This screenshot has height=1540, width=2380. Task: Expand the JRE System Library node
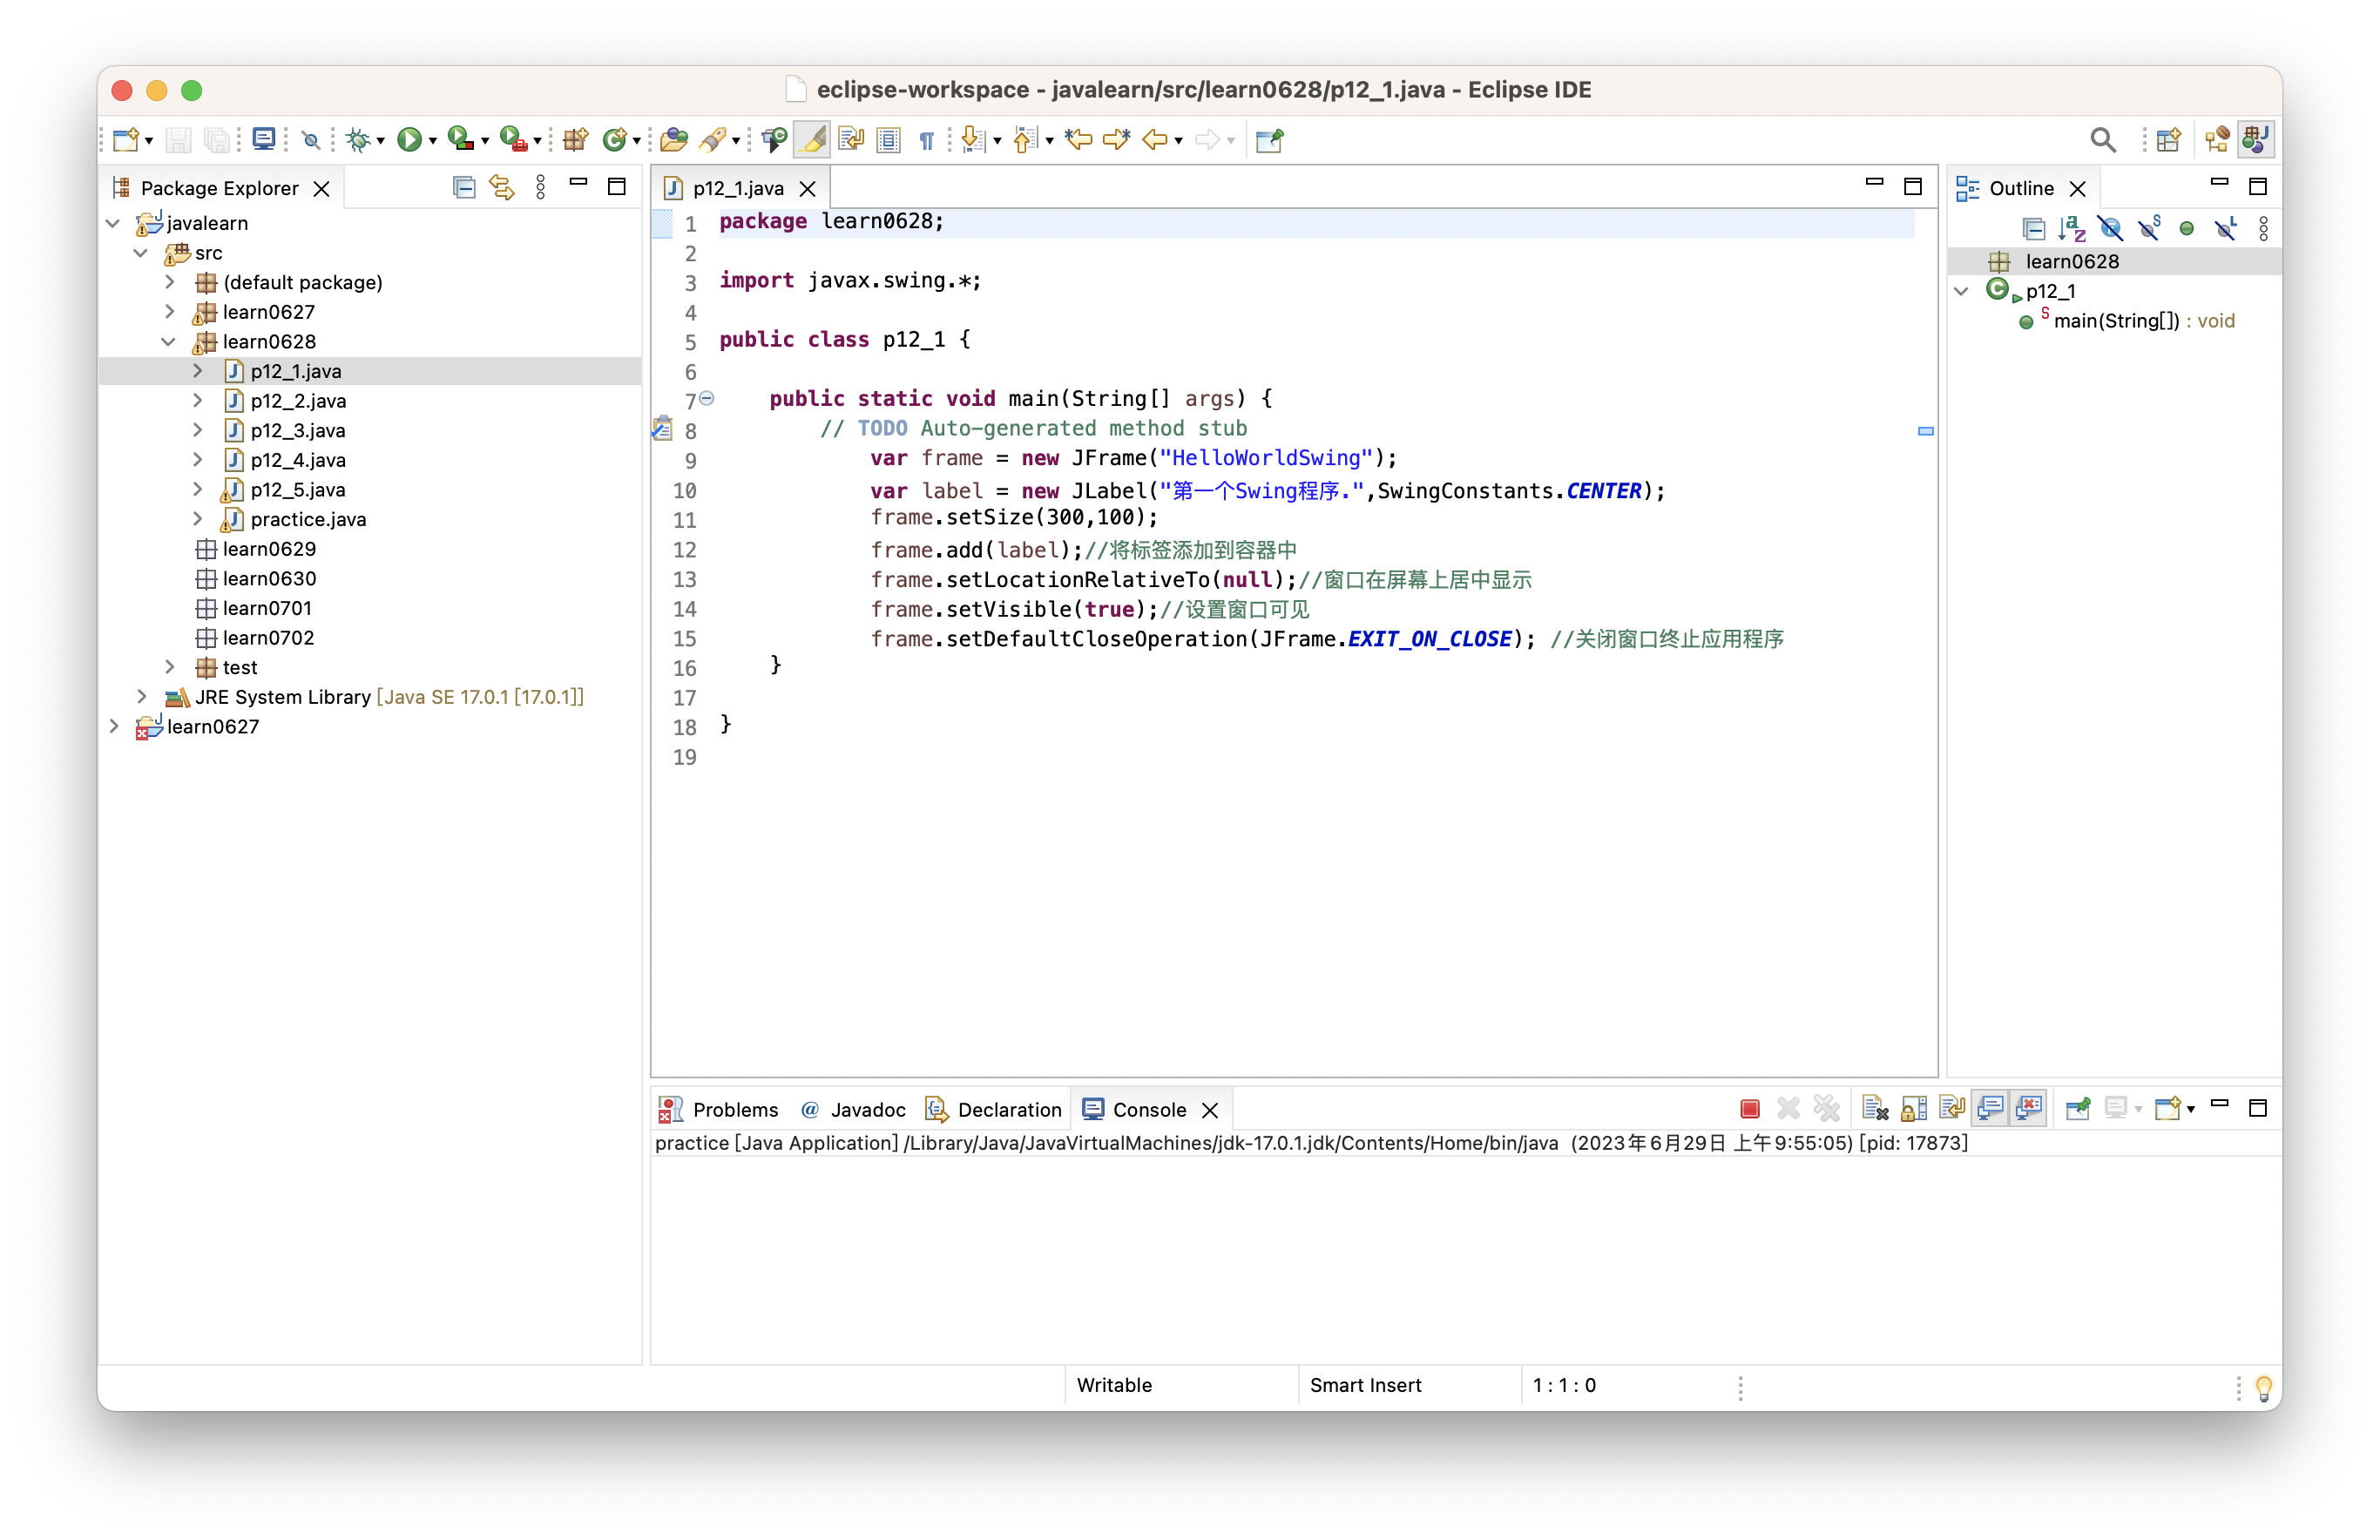pyautogui.click(x=142, y=697)
